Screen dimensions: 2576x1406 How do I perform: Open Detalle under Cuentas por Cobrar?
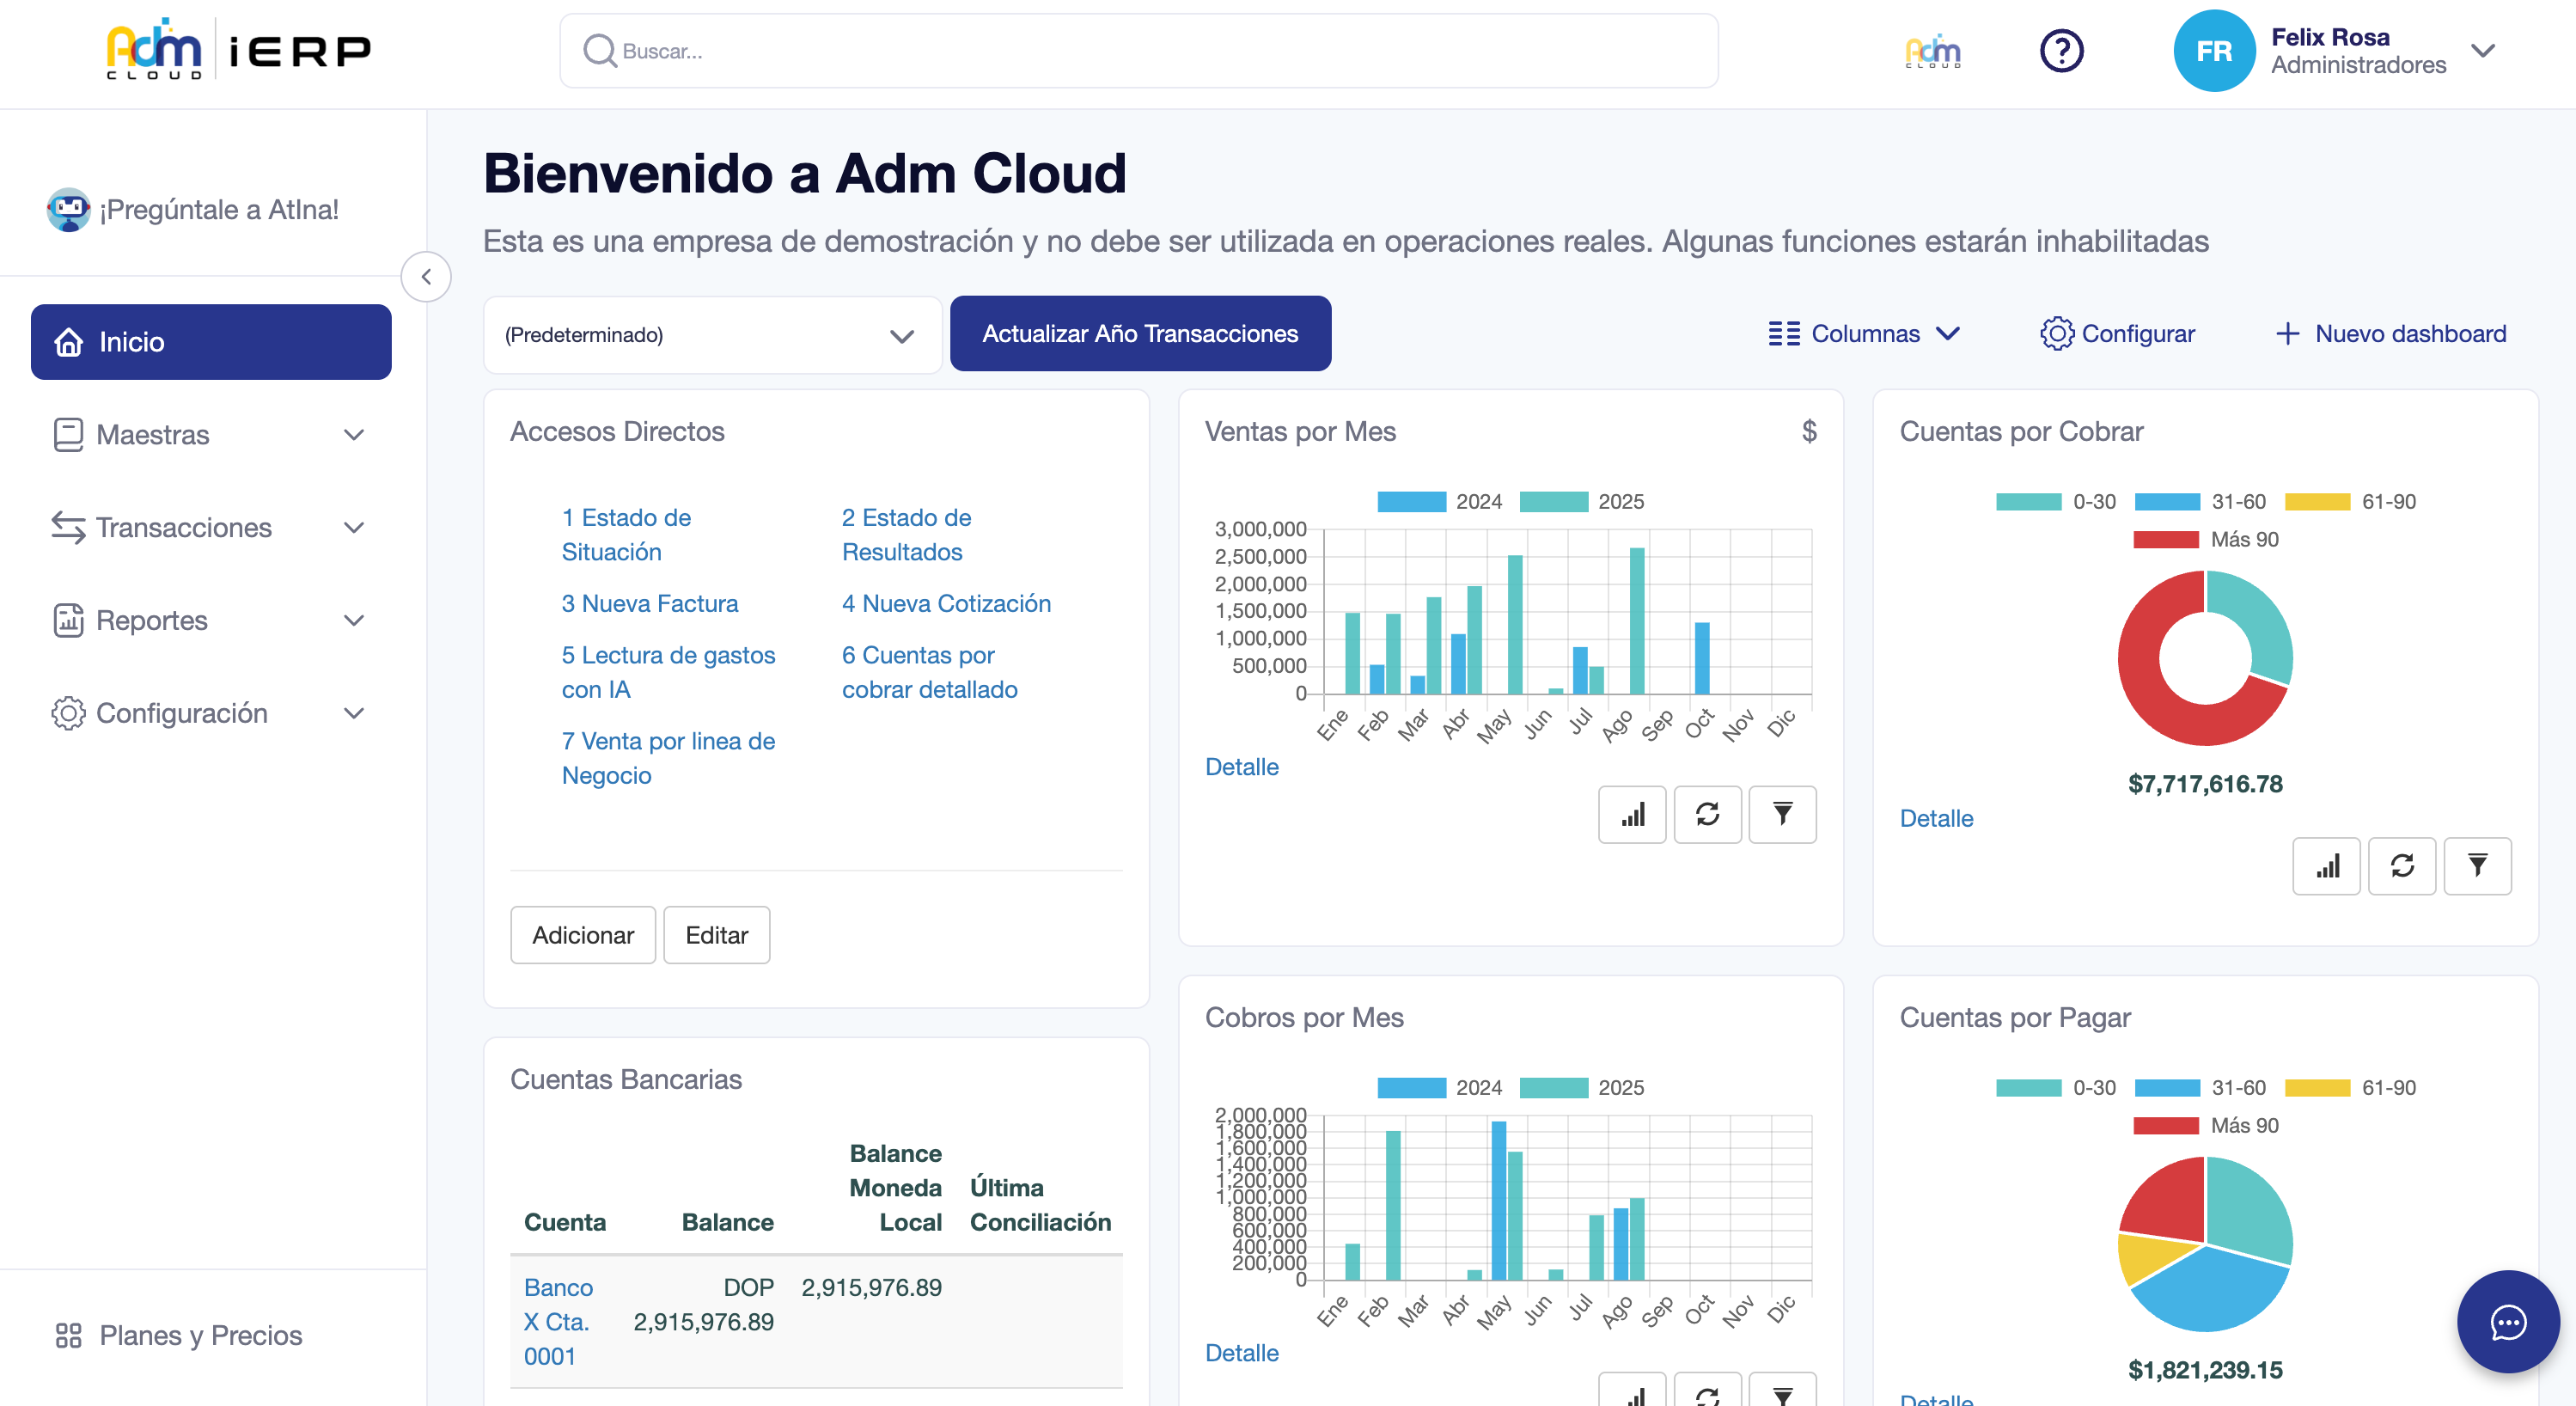1936,818
